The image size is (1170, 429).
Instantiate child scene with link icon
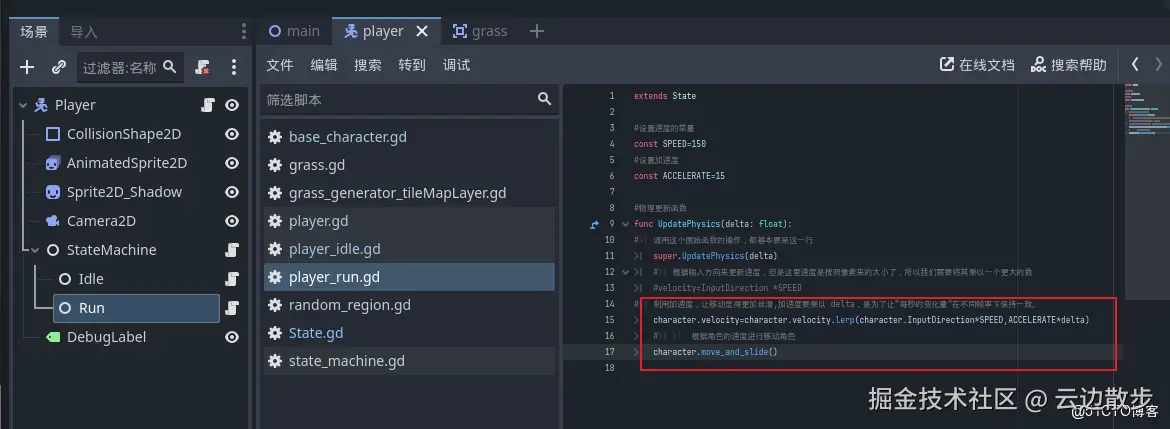tap(59, 67)
